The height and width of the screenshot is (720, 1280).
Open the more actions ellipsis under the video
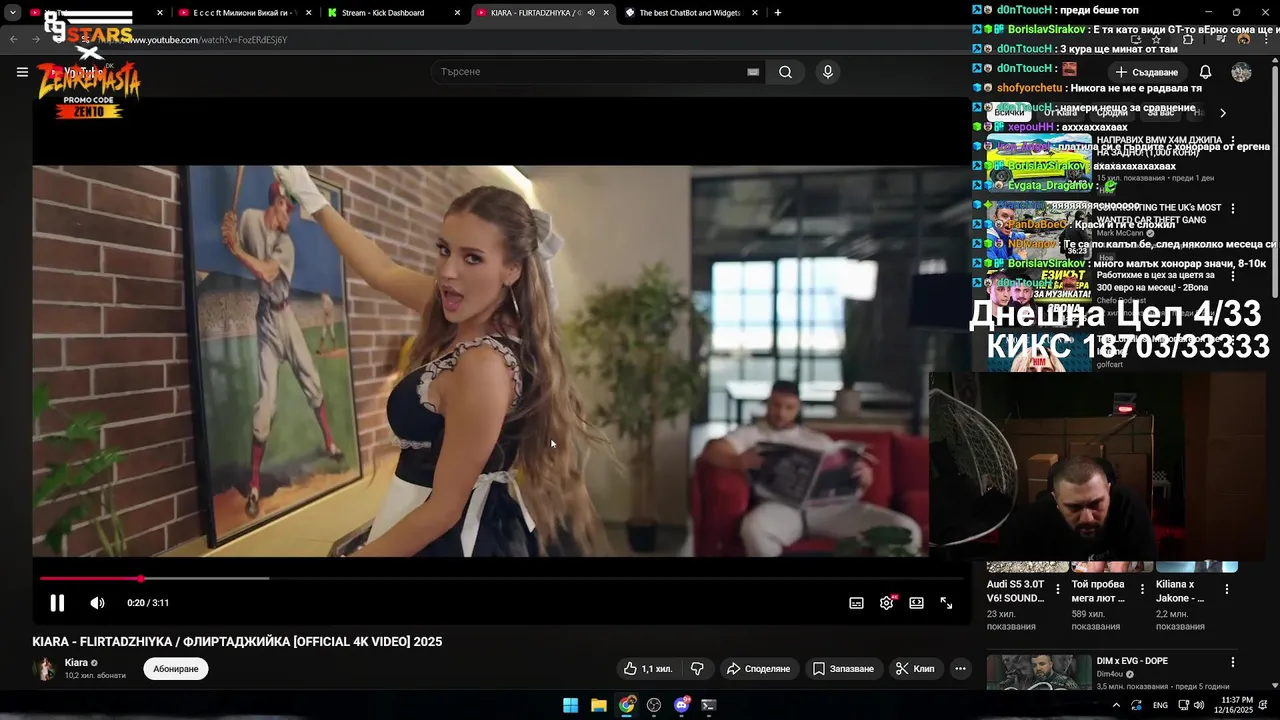(x=960, y=669)
